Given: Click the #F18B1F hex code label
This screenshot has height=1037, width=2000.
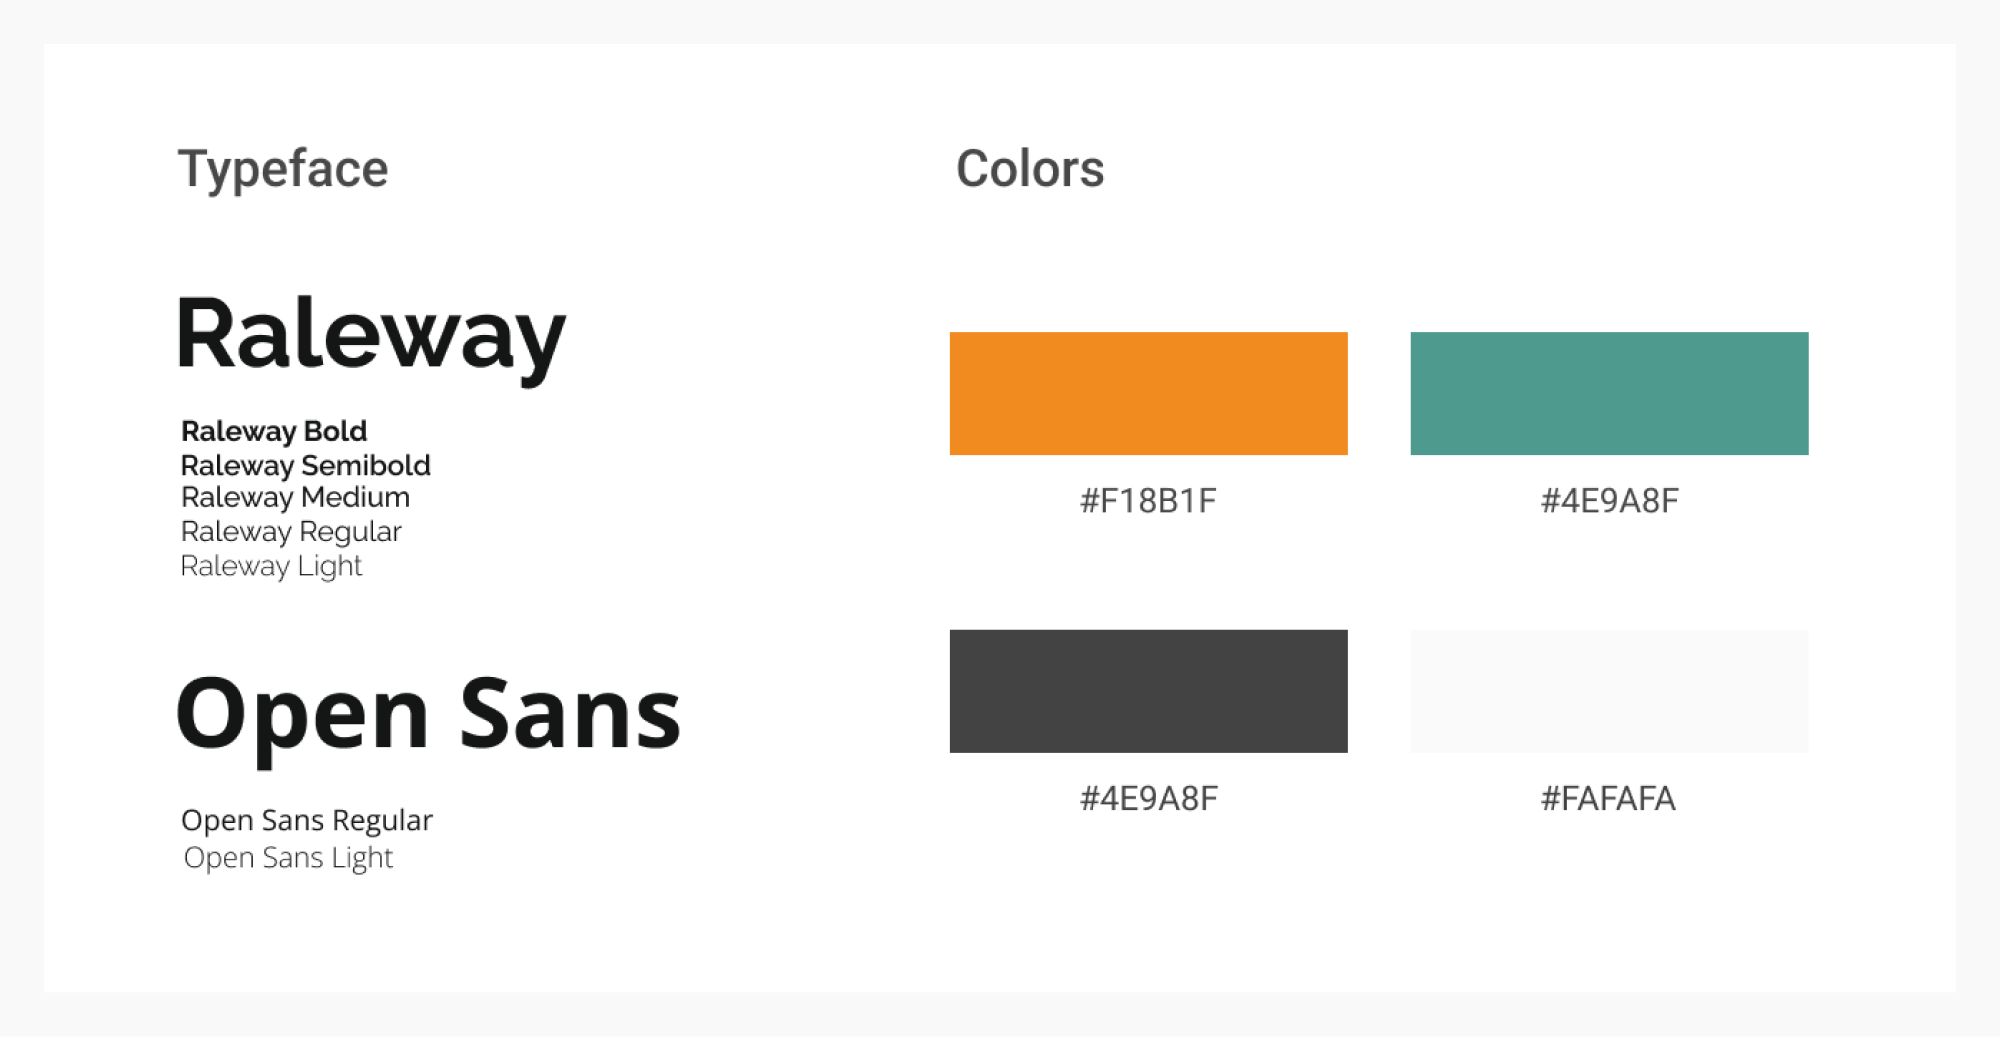Looking at the screenshot, I should tap(1148, 501).
